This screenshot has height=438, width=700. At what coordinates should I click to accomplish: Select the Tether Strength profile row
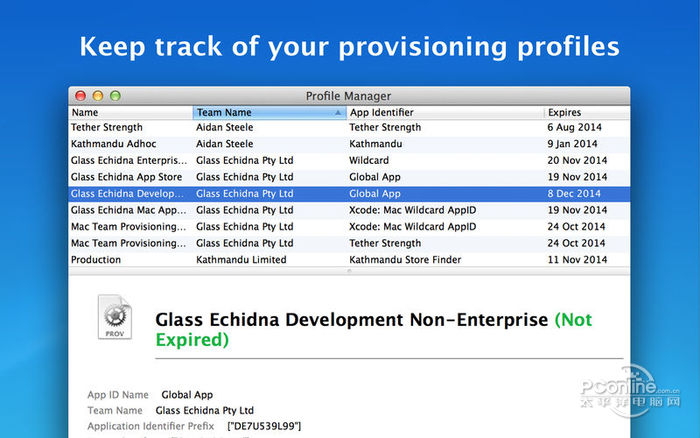(x=349, y=128)
